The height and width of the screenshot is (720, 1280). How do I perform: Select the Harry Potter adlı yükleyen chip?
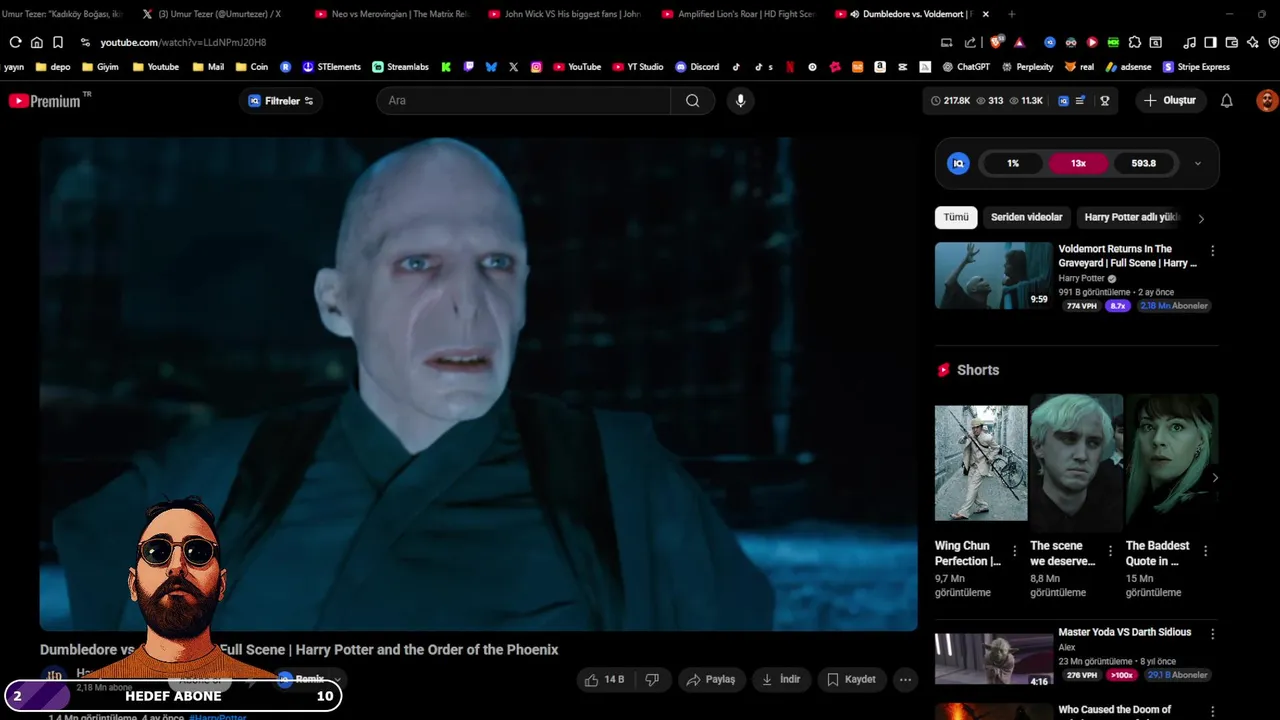[1132, 217]
